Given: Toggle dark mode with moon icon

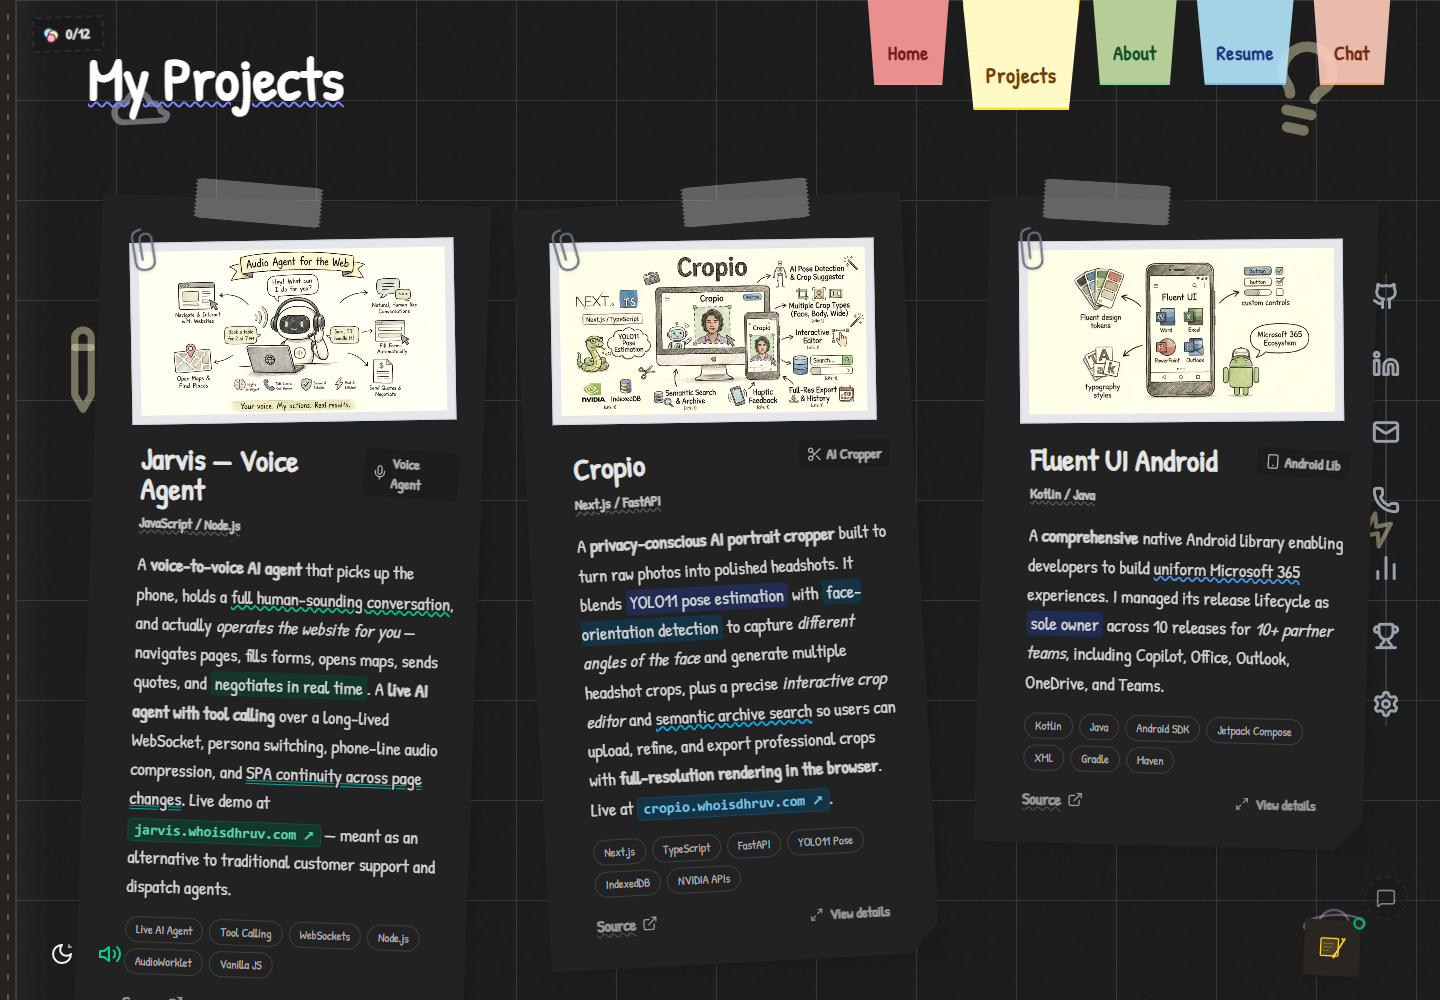Looking at the screenshot, I should [62, 953].
